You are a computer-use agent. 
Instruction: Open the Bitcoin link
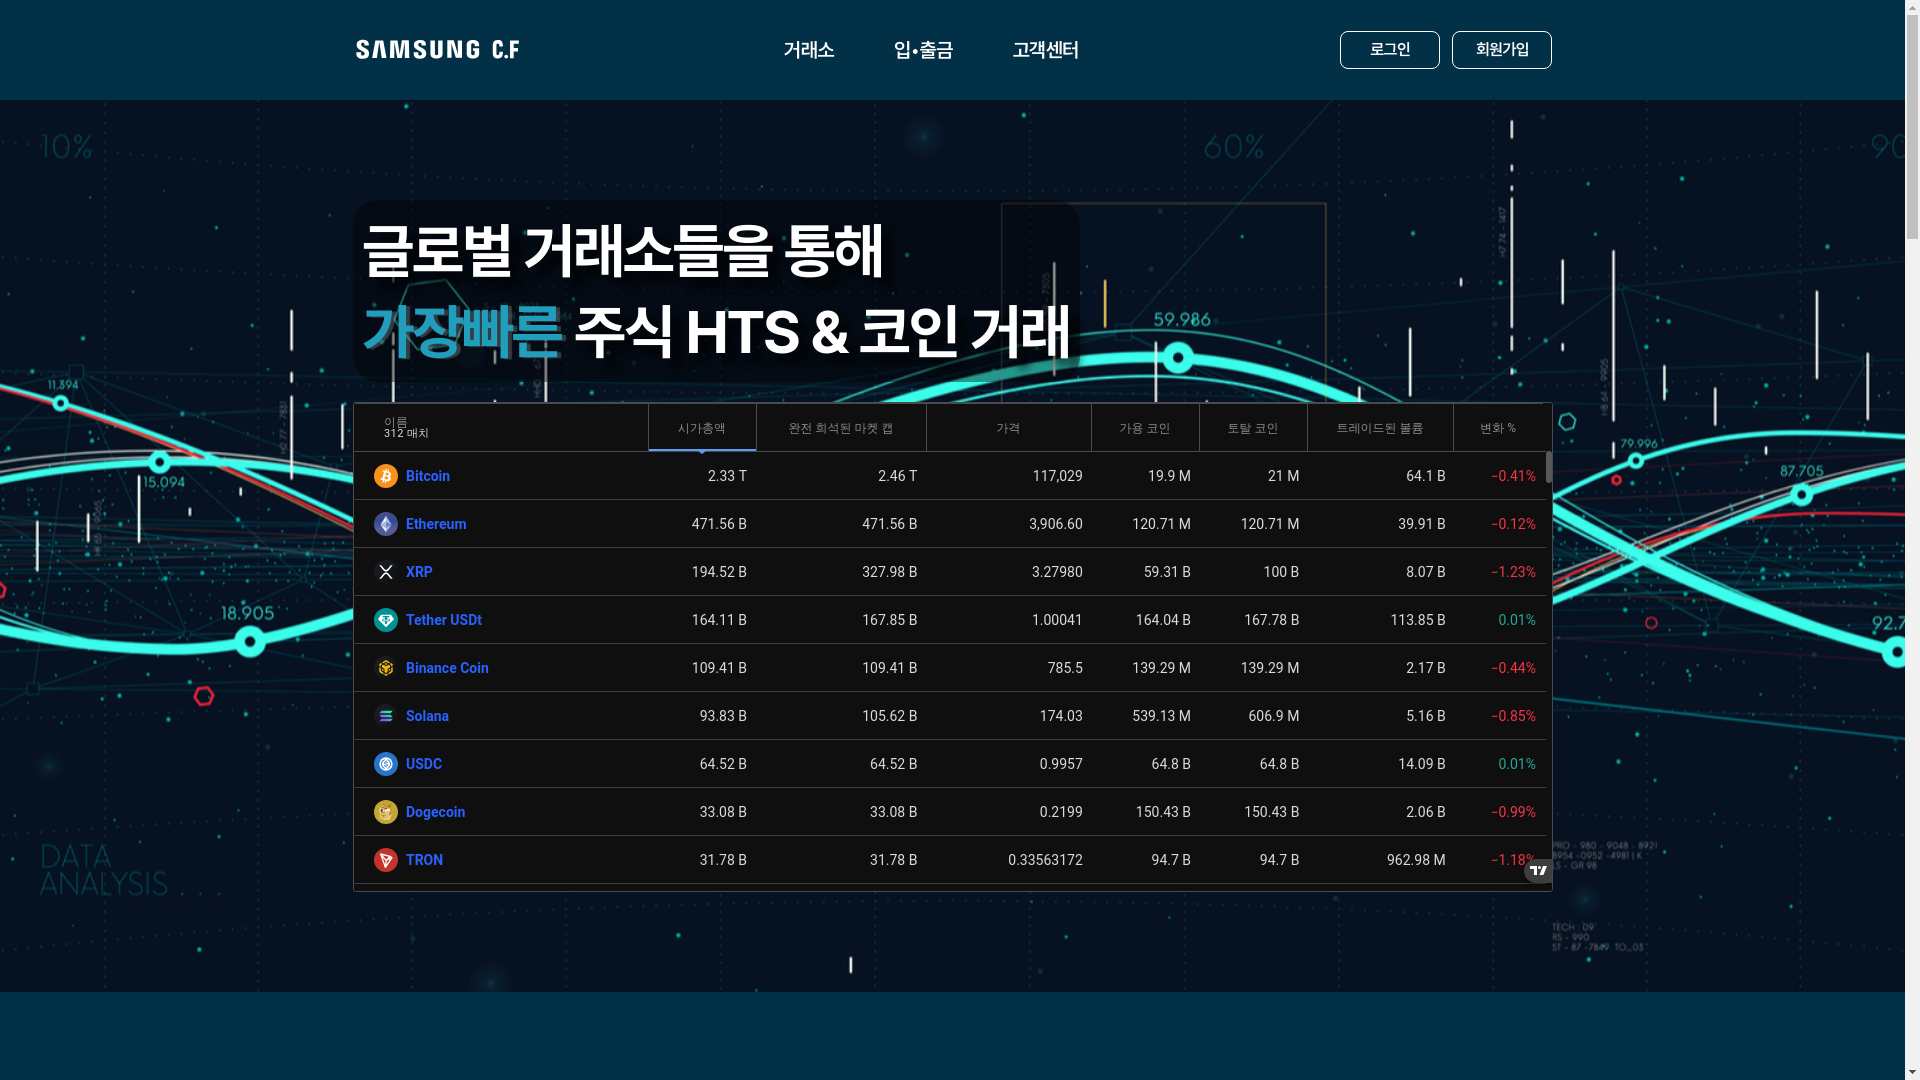pos(428,476)
